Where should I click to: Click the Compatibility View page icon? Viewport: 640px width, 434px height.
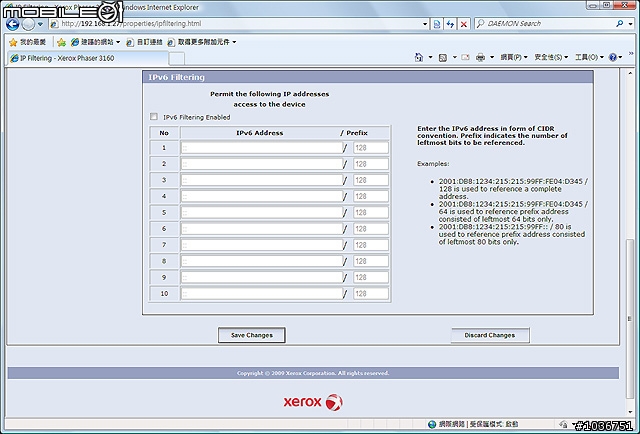click(x=437, y=24)
